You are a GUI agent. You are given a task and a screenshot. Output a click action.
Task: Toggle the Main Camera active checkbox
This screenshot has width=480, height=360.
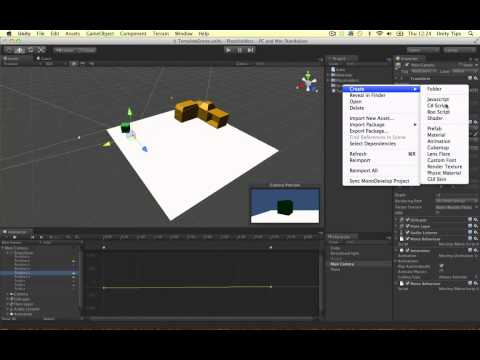click(x=407, y=65)
